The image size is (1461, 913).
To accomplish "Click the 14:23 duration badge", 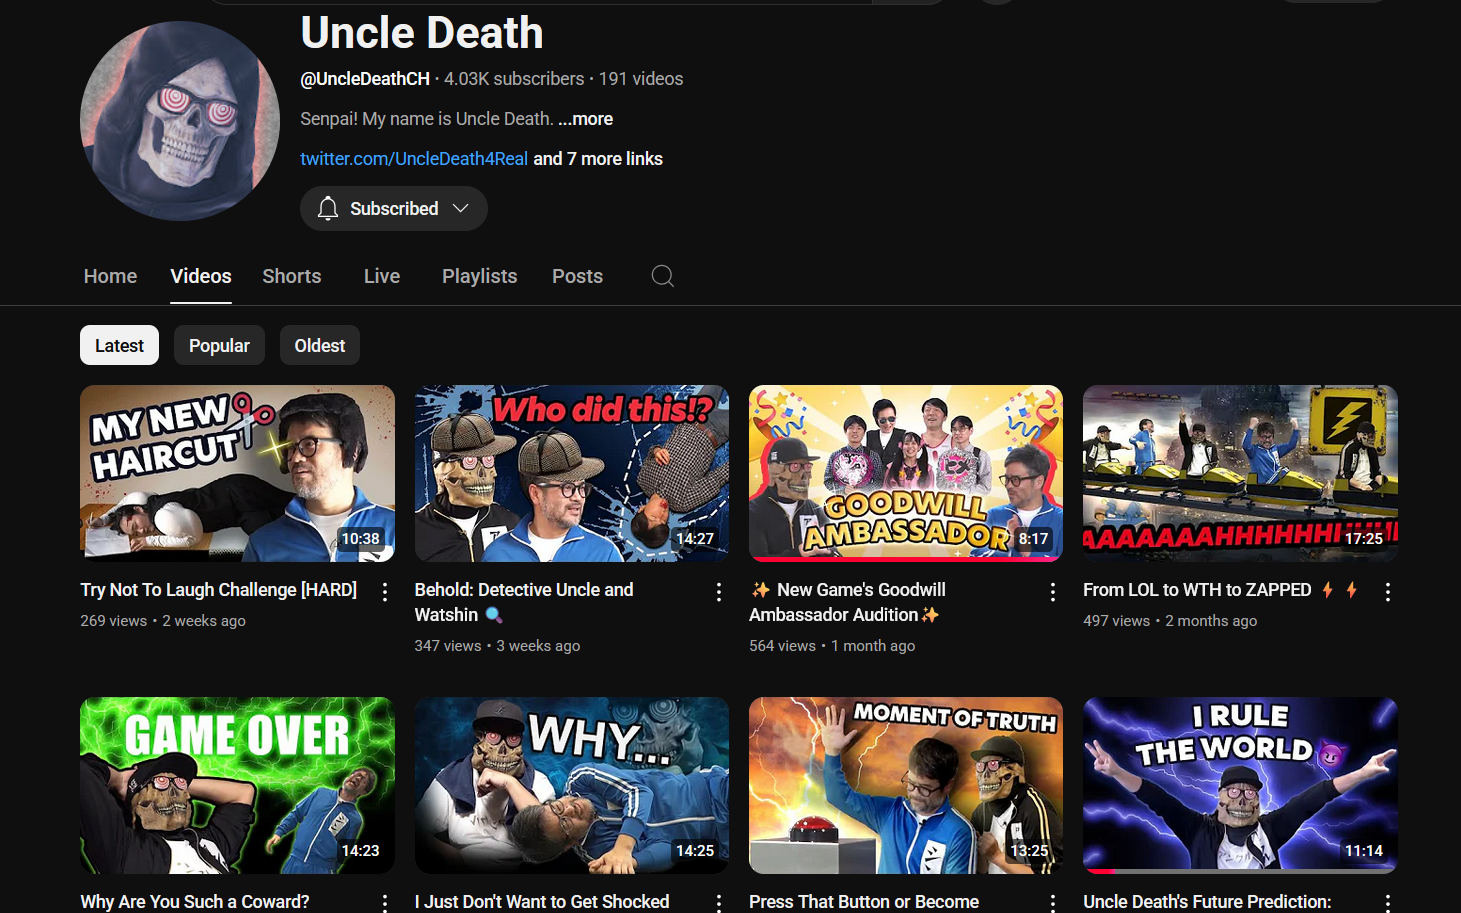I will click(361, 851).
